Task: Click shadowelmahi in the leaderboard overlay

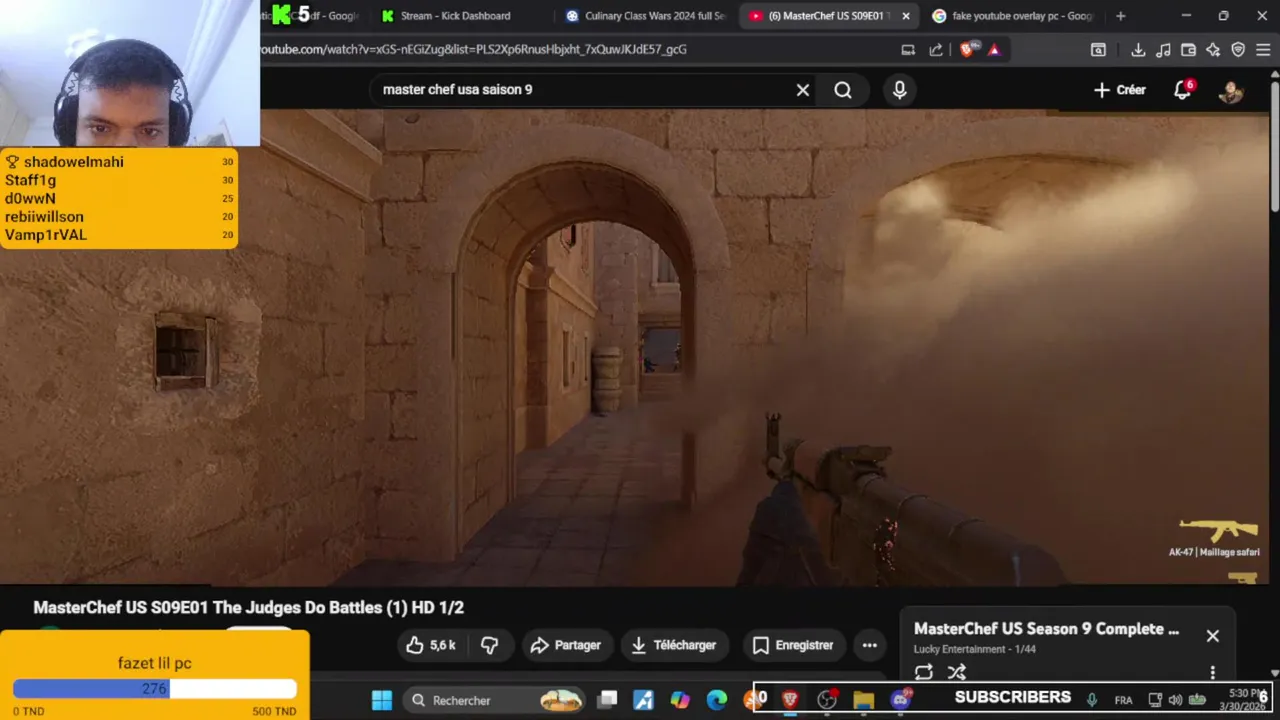Action: 74,161
